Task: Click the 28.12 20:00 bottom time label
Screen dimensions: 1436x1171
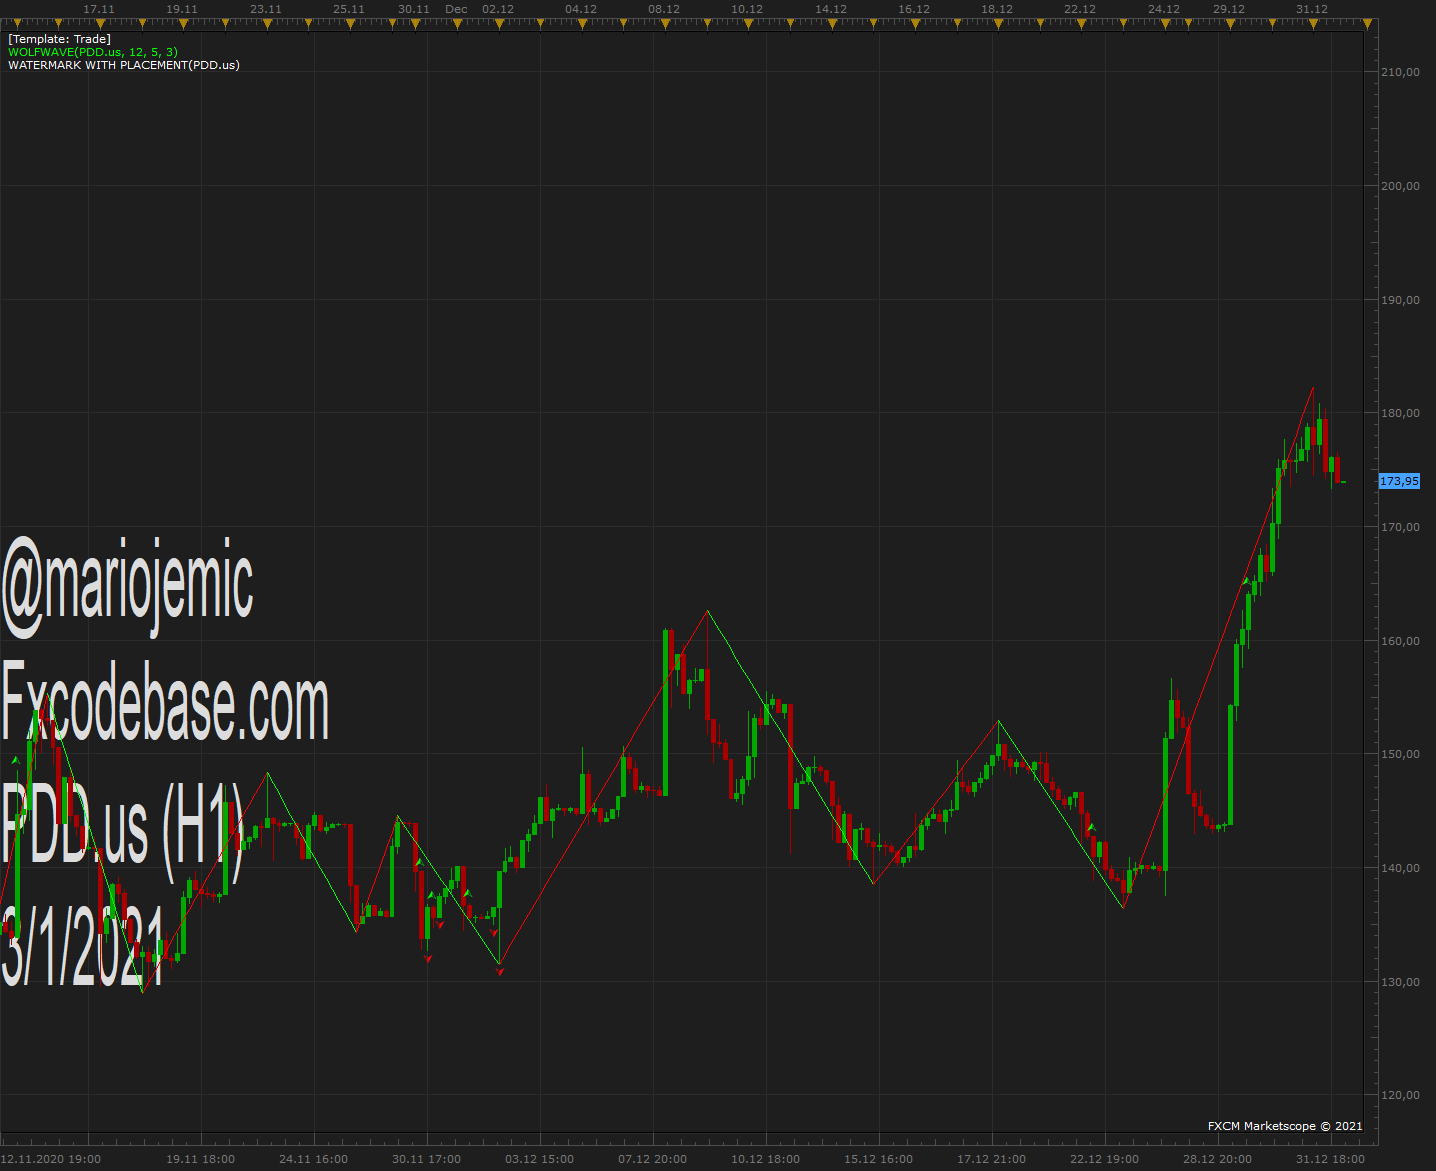Action: [x=1218, y=1159]
